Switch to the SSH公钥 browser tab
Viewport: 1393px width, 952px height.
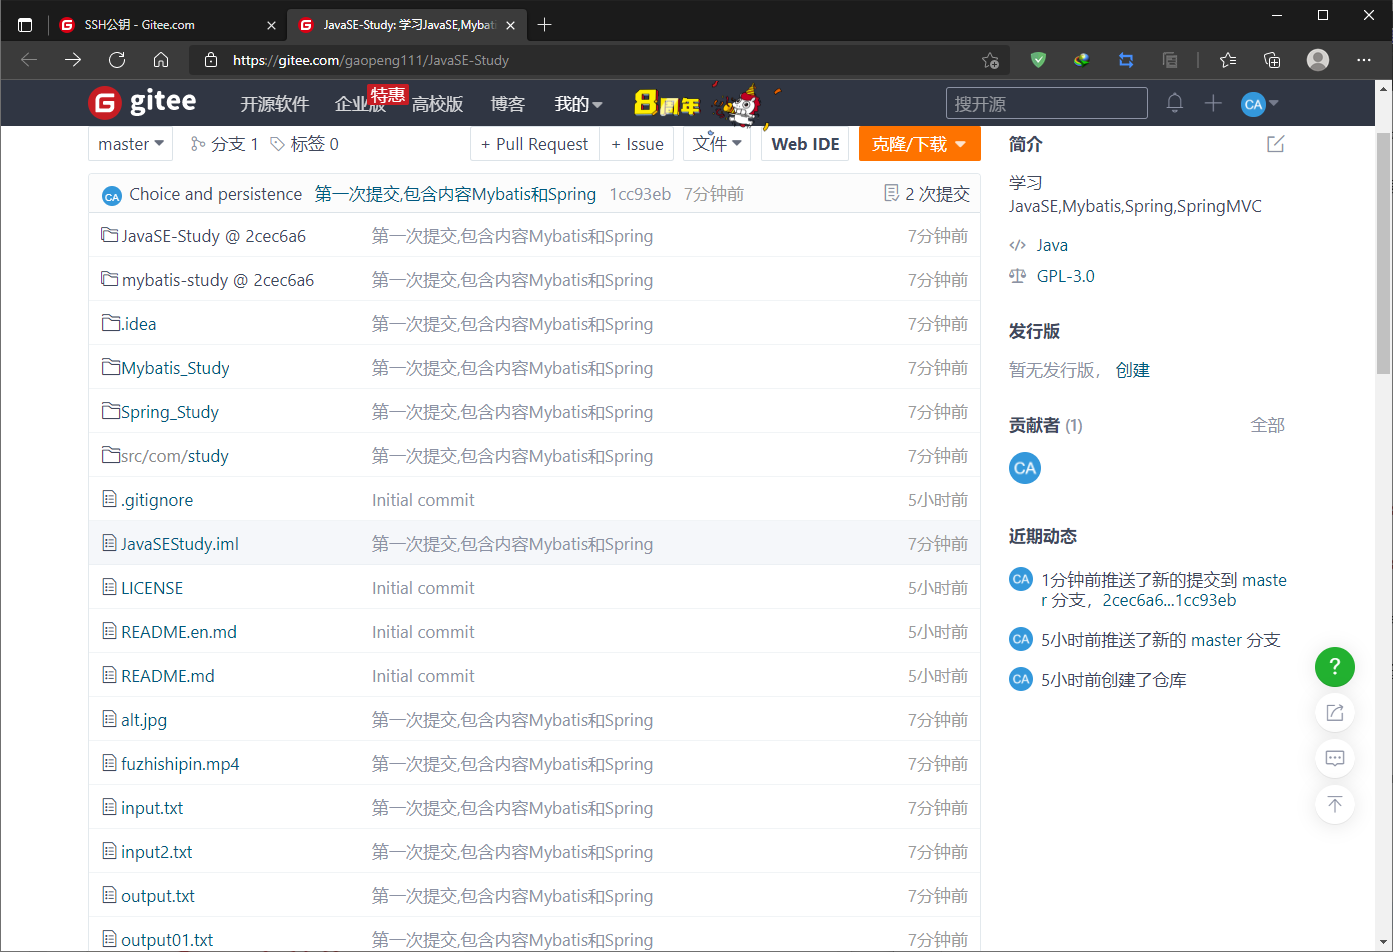166,25
